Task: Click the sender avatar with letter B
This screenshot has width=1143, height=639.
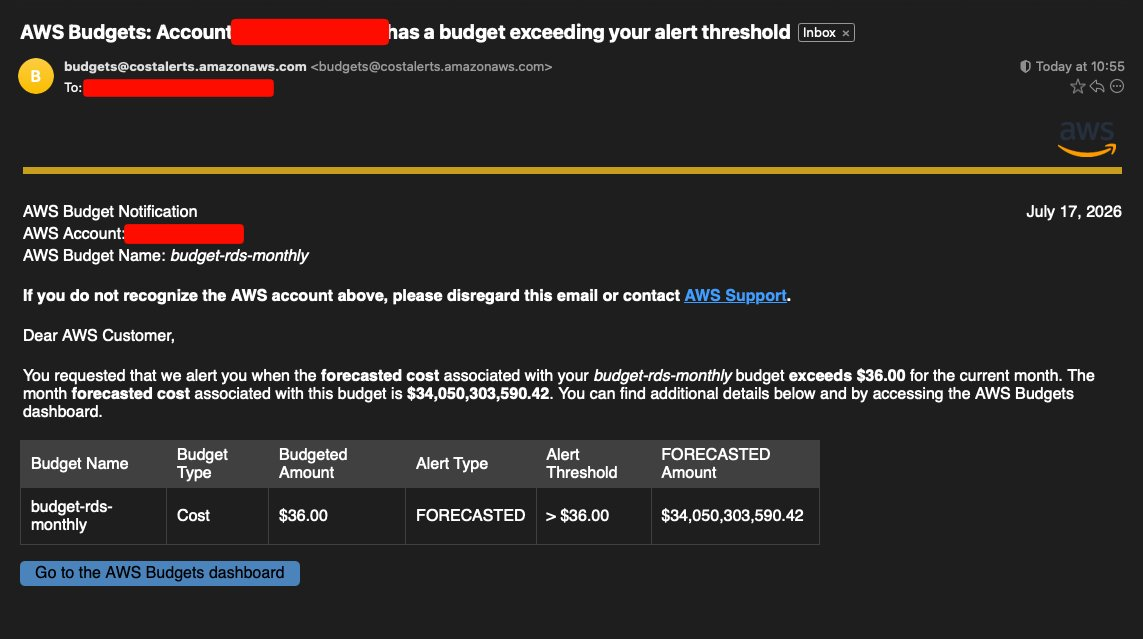Action: click(36, 77)
